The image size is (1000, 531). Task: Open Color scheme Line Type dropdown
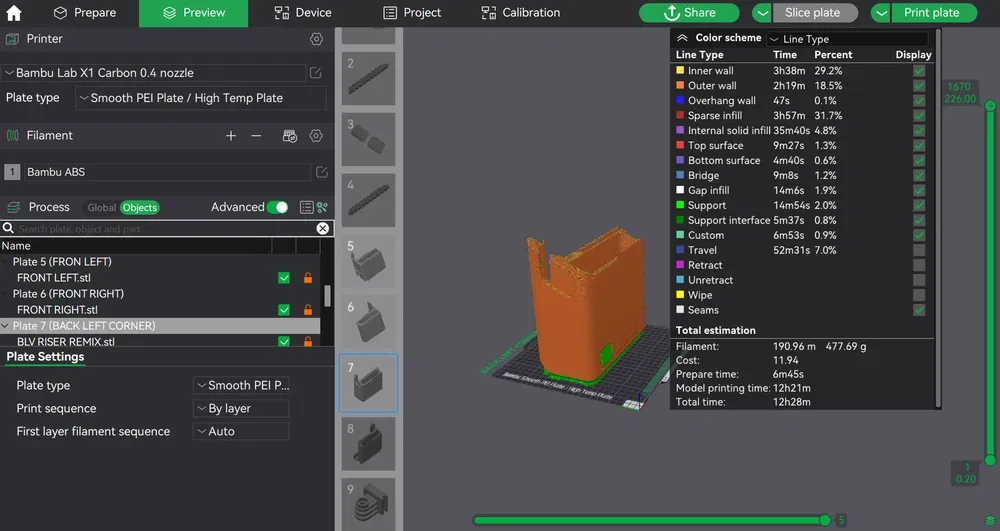pyautogui.click(x=848, y=39)
